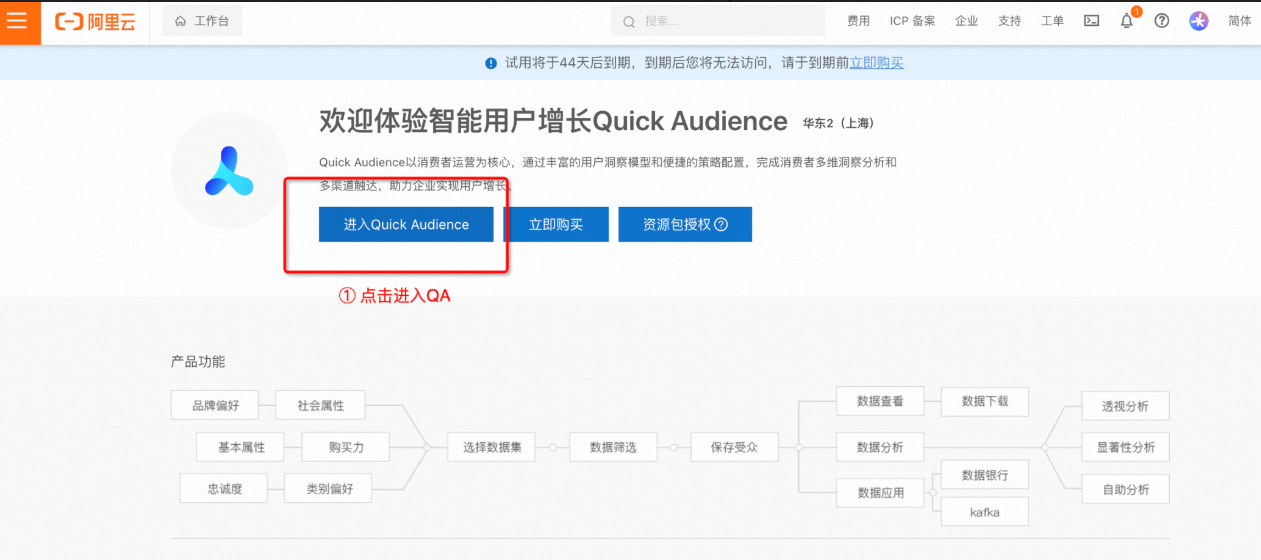Click the 数据下载 box
The image size is (1261, 560).
[985, 401]
